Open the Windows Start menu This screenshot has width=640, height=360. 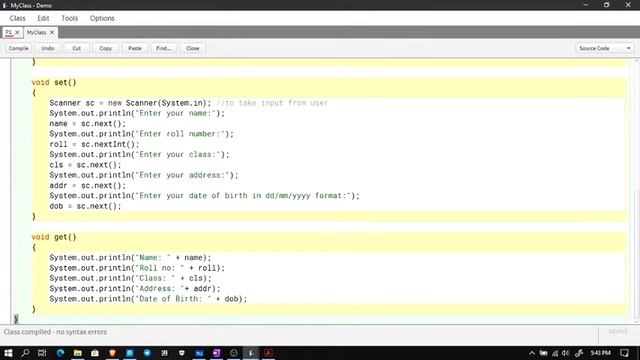pyautogui.click(x=8, y=353)
